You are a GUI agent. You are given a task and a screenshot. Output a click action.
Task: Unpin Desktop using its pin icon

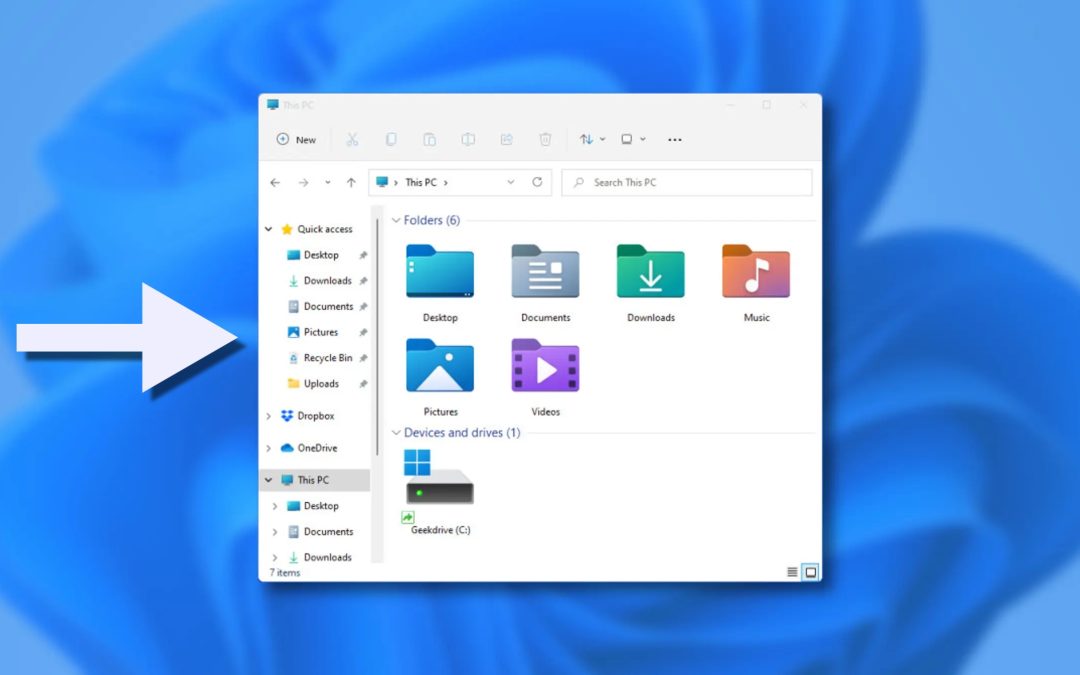pos(363,256)
